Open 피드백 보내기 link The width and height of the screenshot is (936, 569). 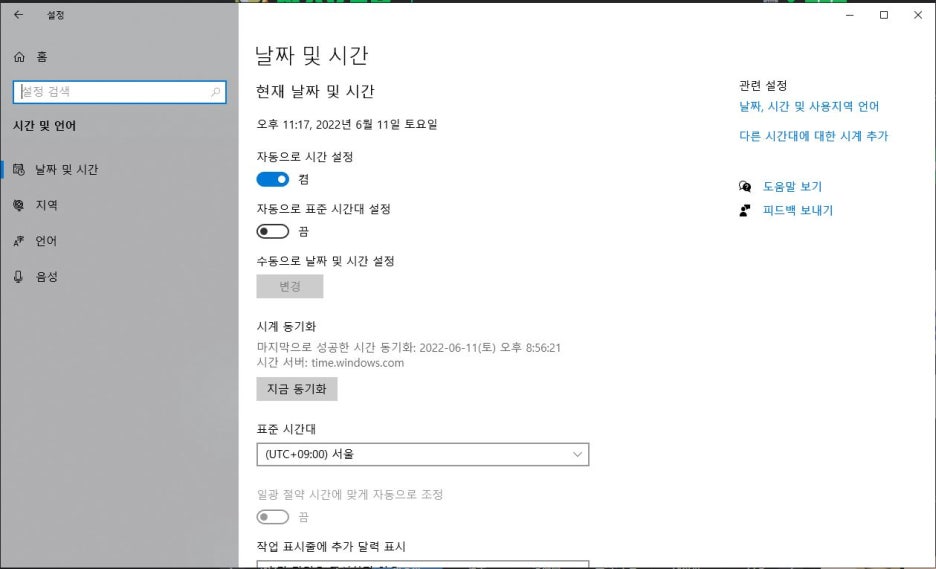point(798,210)
